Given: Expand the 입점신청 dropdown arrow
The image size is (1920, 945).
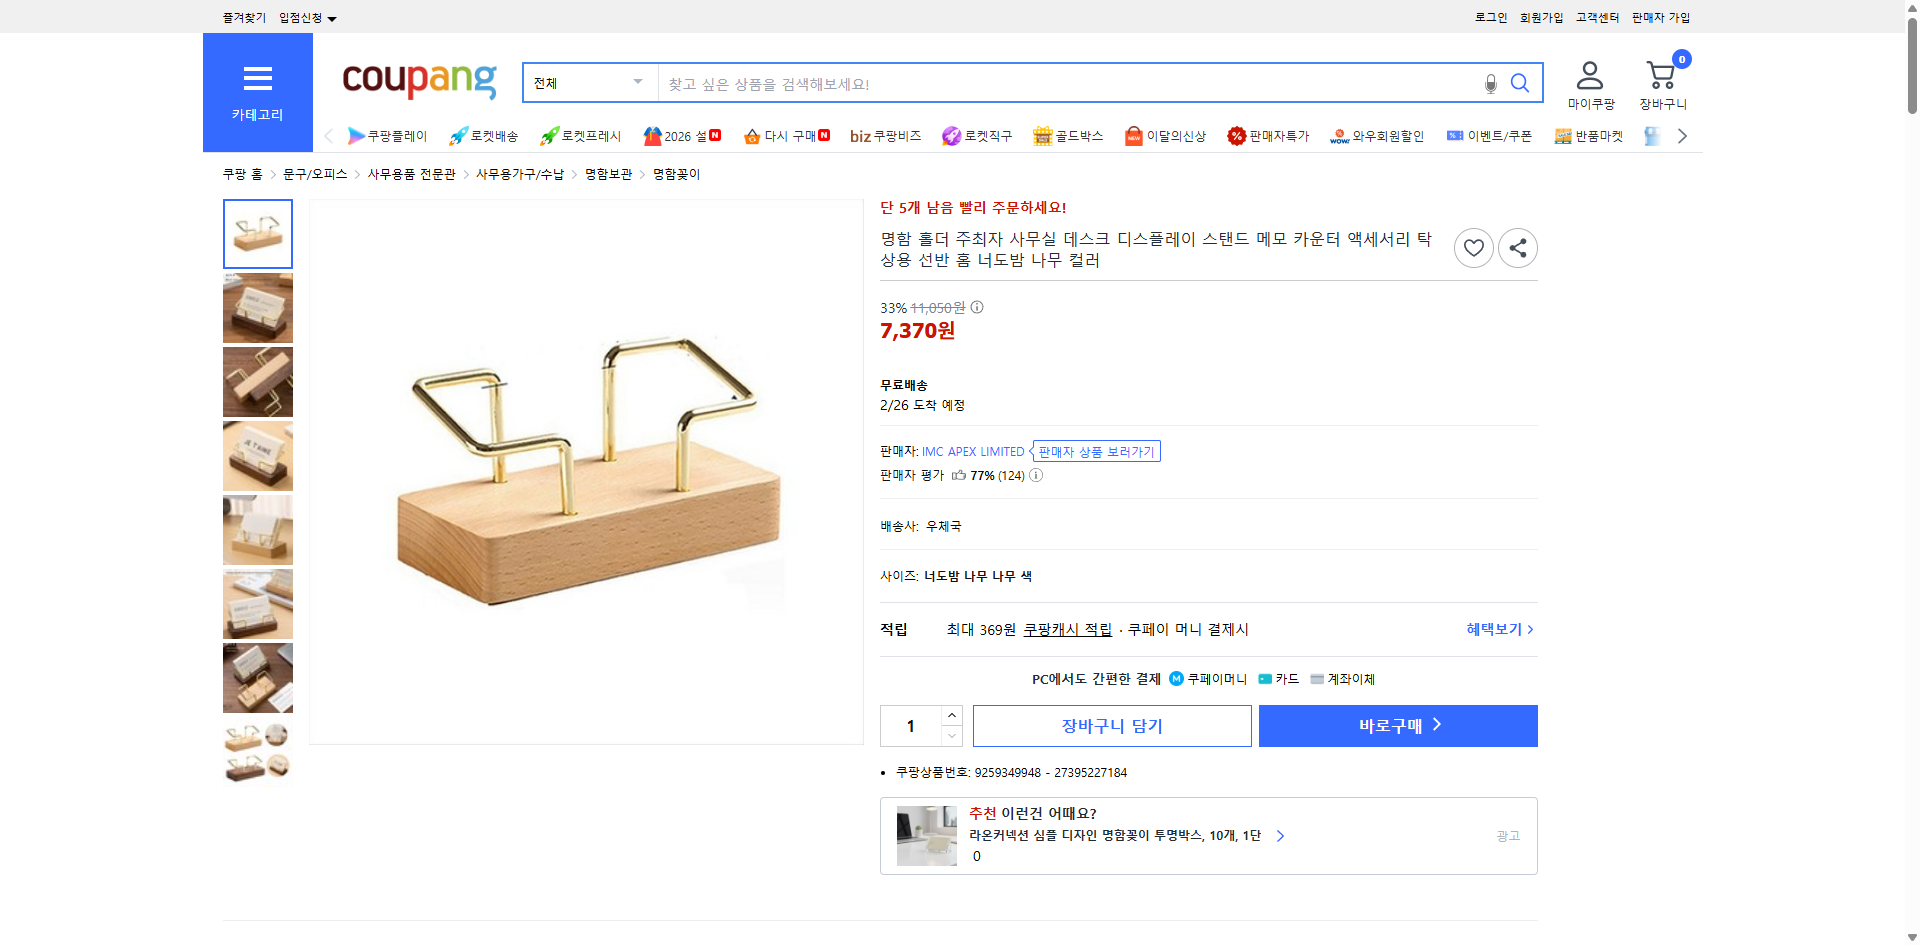Looking at the screenshot, I should [334, 17].
